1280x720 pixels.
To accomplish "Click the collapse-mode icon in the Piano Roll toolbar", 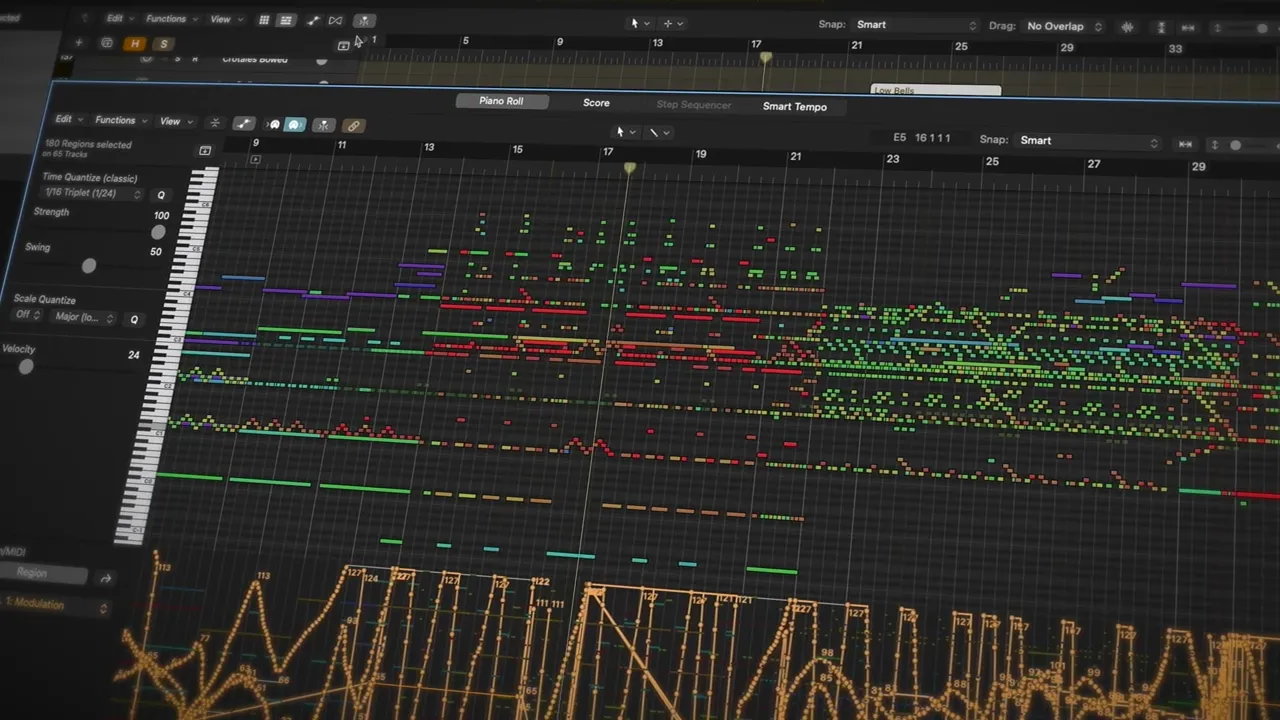I will [x=215, y=123].
